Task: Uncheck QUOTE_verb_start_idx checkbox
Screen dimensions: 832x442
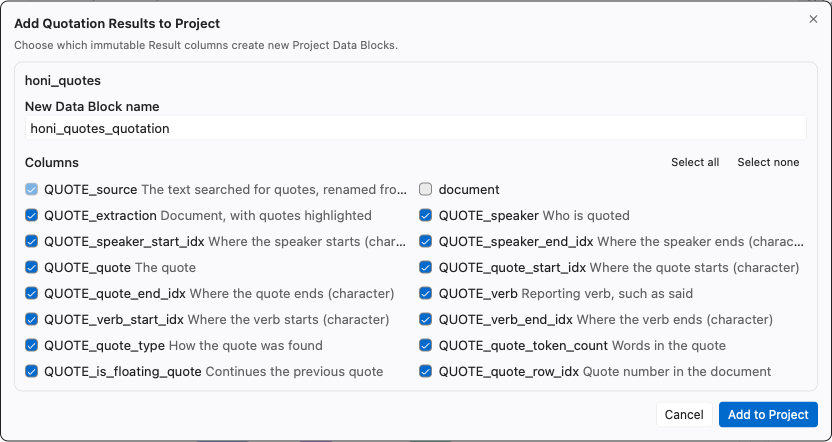Action: [31, 319]
